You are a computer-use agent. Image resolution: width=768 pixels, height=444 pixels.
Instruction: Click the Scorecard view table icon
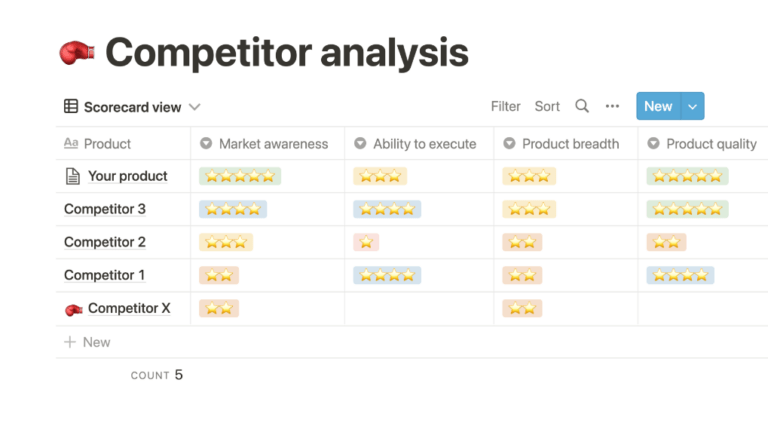[71, 107]
